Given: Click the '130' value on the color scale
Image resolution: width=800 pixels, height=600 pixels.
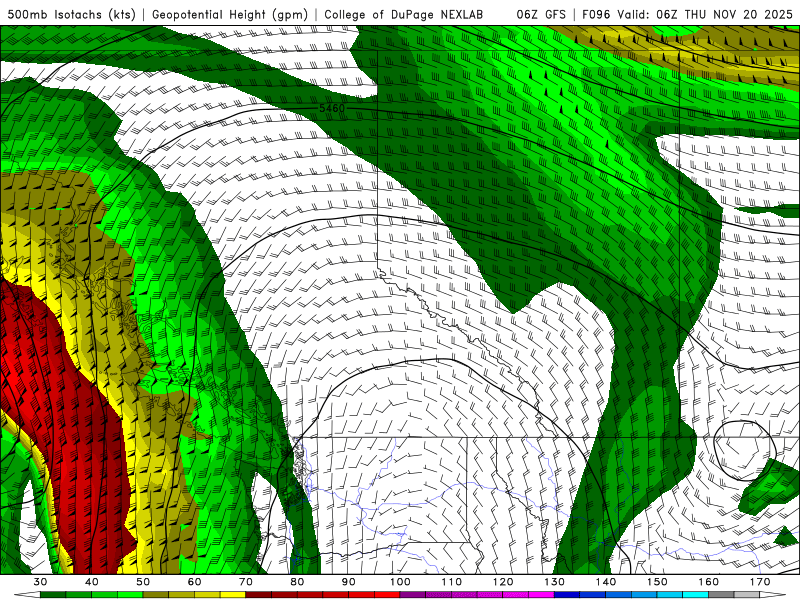Looking at the screenshot, I should coord(555,582).
